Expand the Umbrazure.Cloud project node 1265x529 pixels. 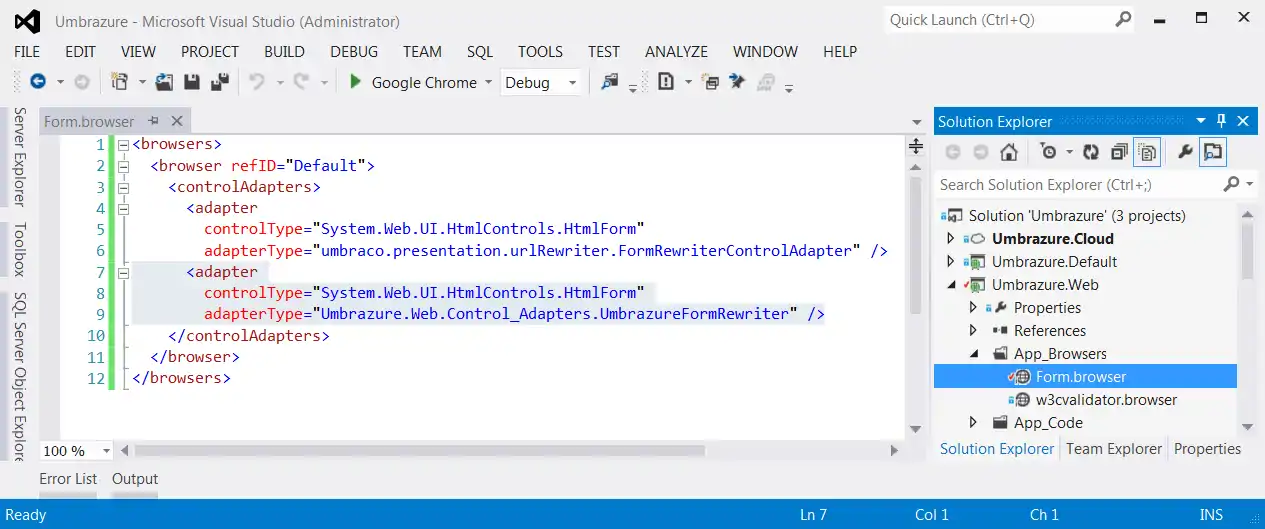[951, 238]
